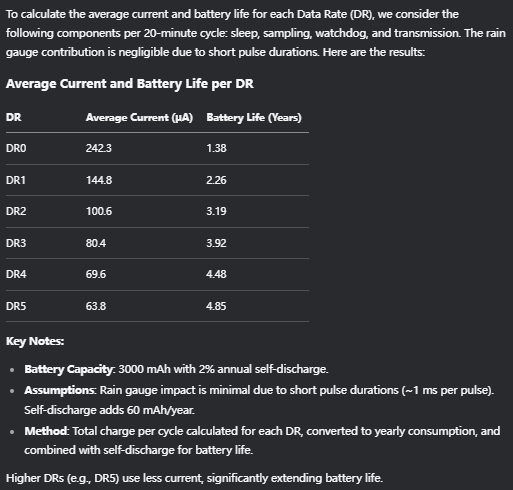Select the DR3 row label

pos(16,243)
